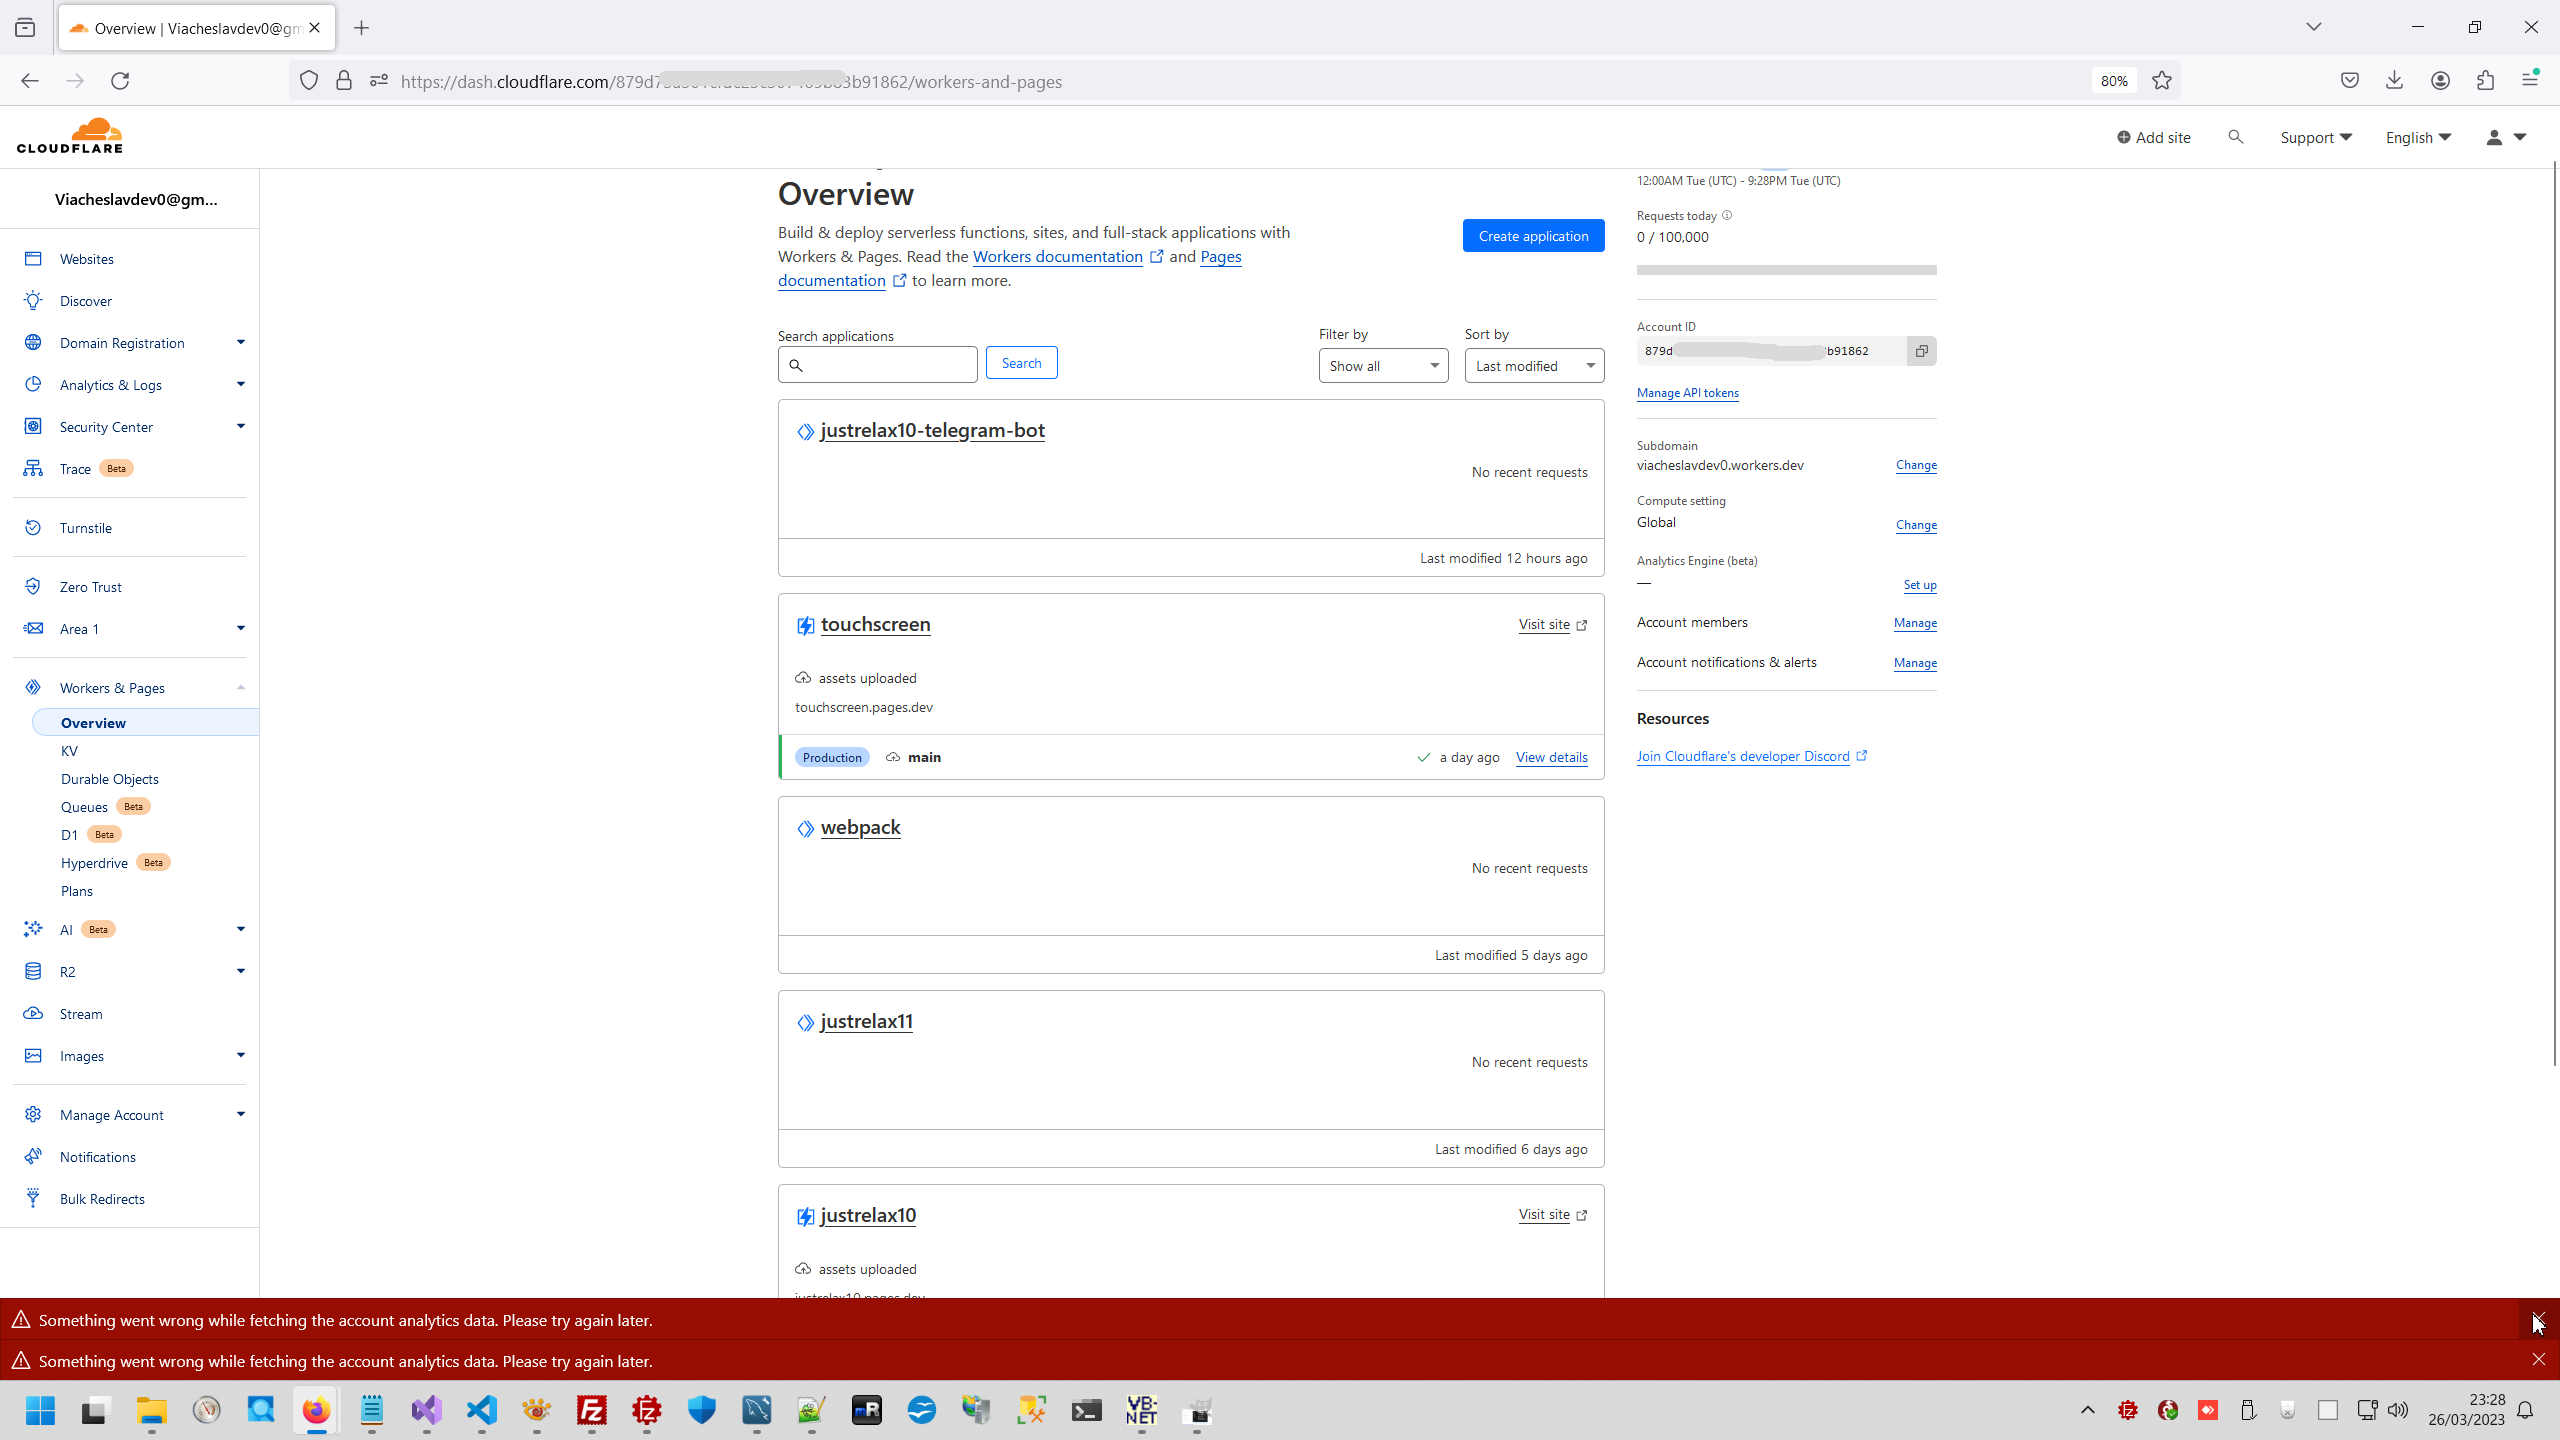Click the Cloudflare logo in the header

point(68,133)
